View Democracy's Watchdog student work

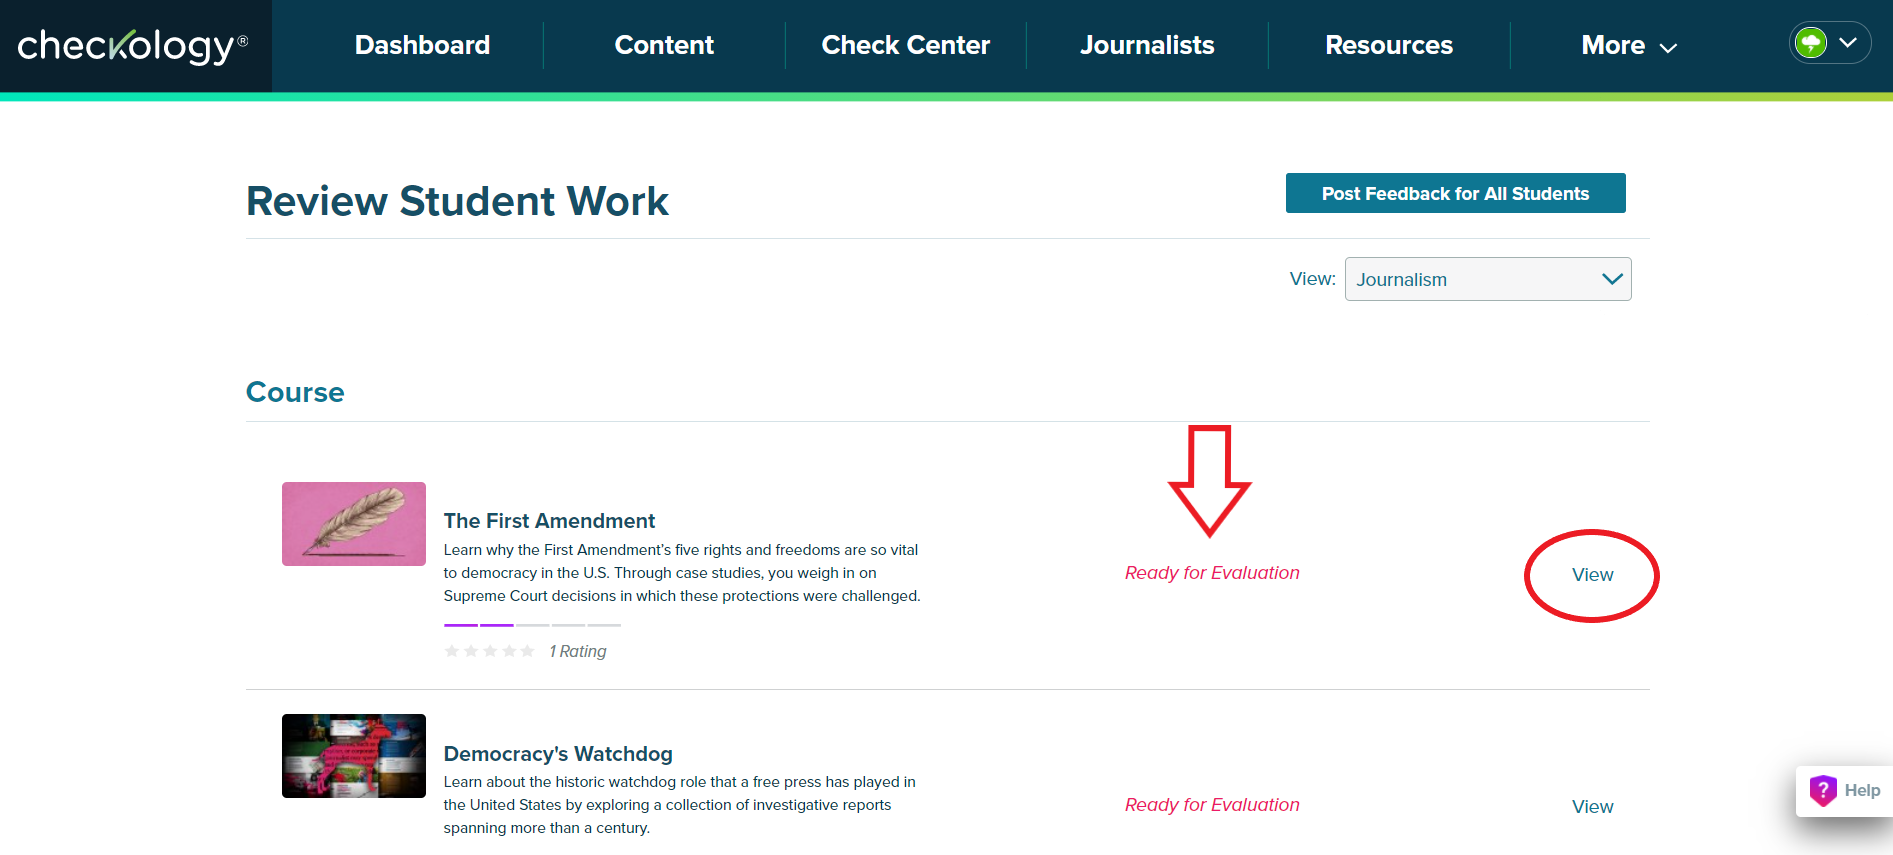click(1592, 807)
